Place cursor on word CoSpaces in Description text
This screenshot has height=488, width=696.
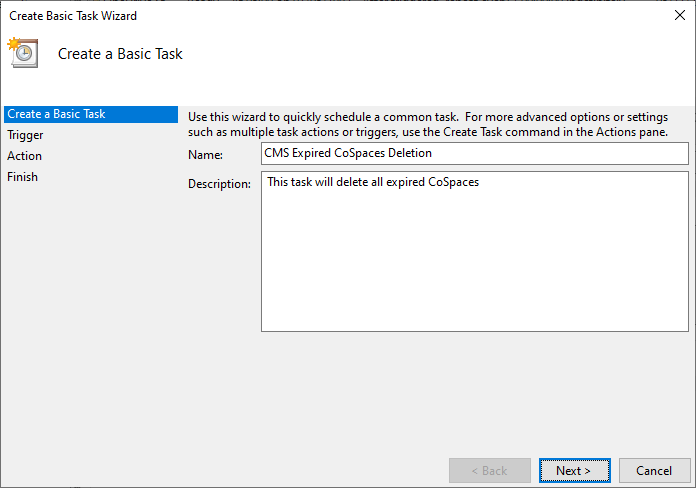point(453,182)
